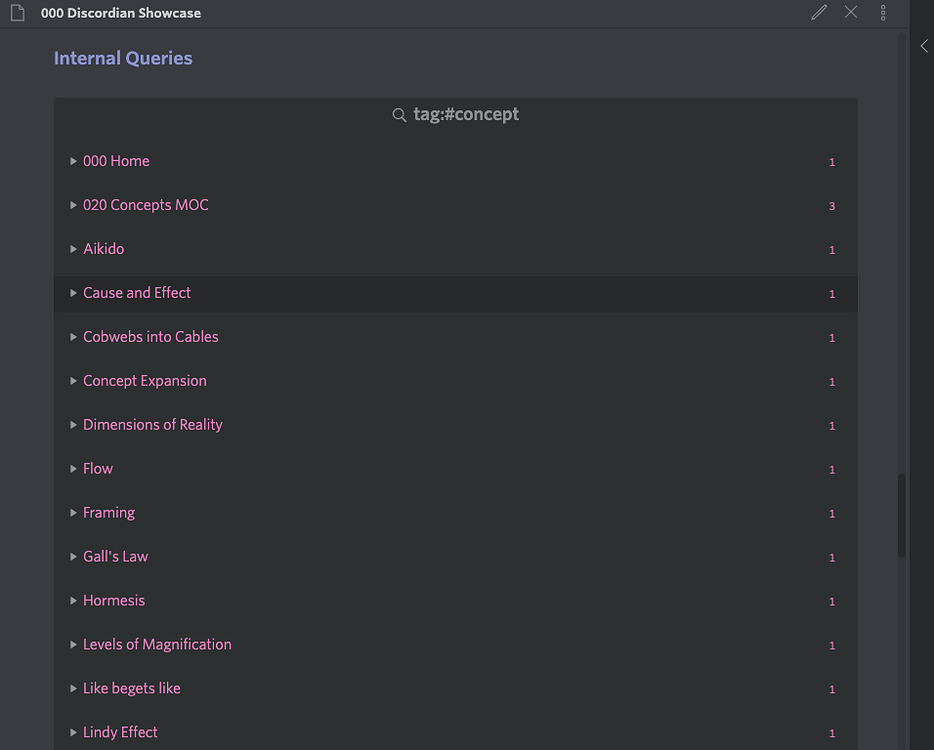Open the Aikido note
The image size is (934, 750).
click(x=103, y=249)
